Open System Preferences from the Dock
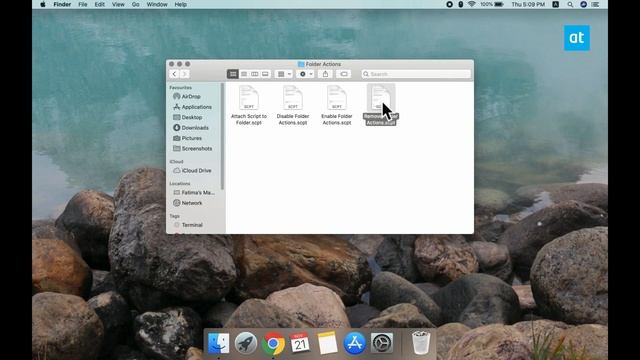The height and width of the screenshot is (360, 640). pos(382,343)
